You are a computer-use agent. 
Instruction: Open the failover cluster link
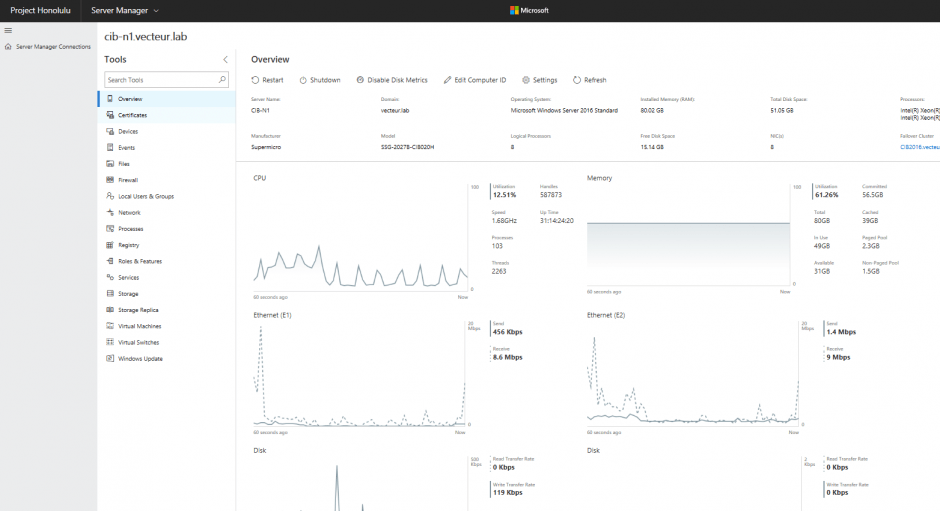click(919, 147)
